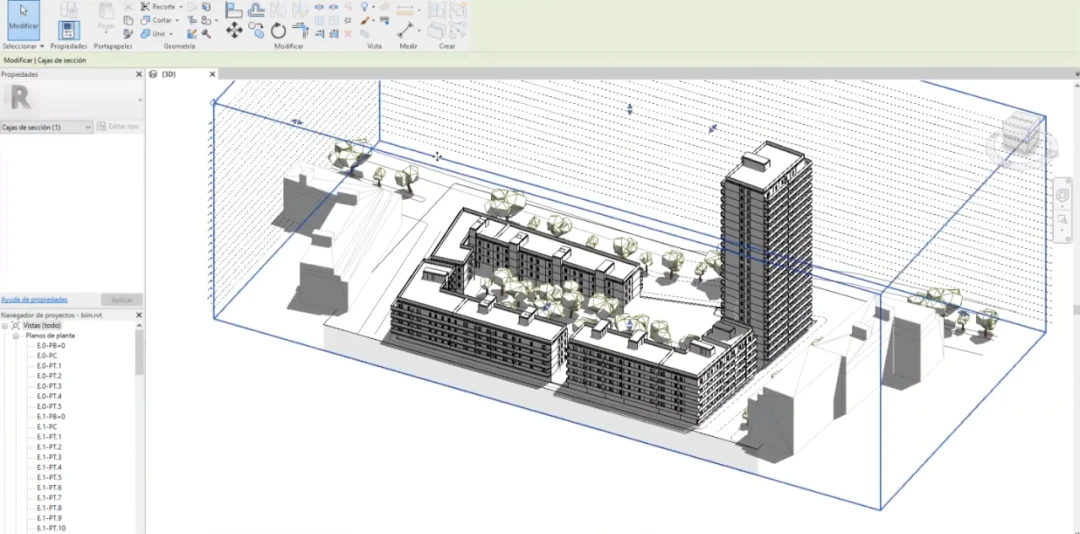This screenshot has width=1080, height=534.
Task: Open the Recorte dropdown arrow
Action: click(180, 7)
